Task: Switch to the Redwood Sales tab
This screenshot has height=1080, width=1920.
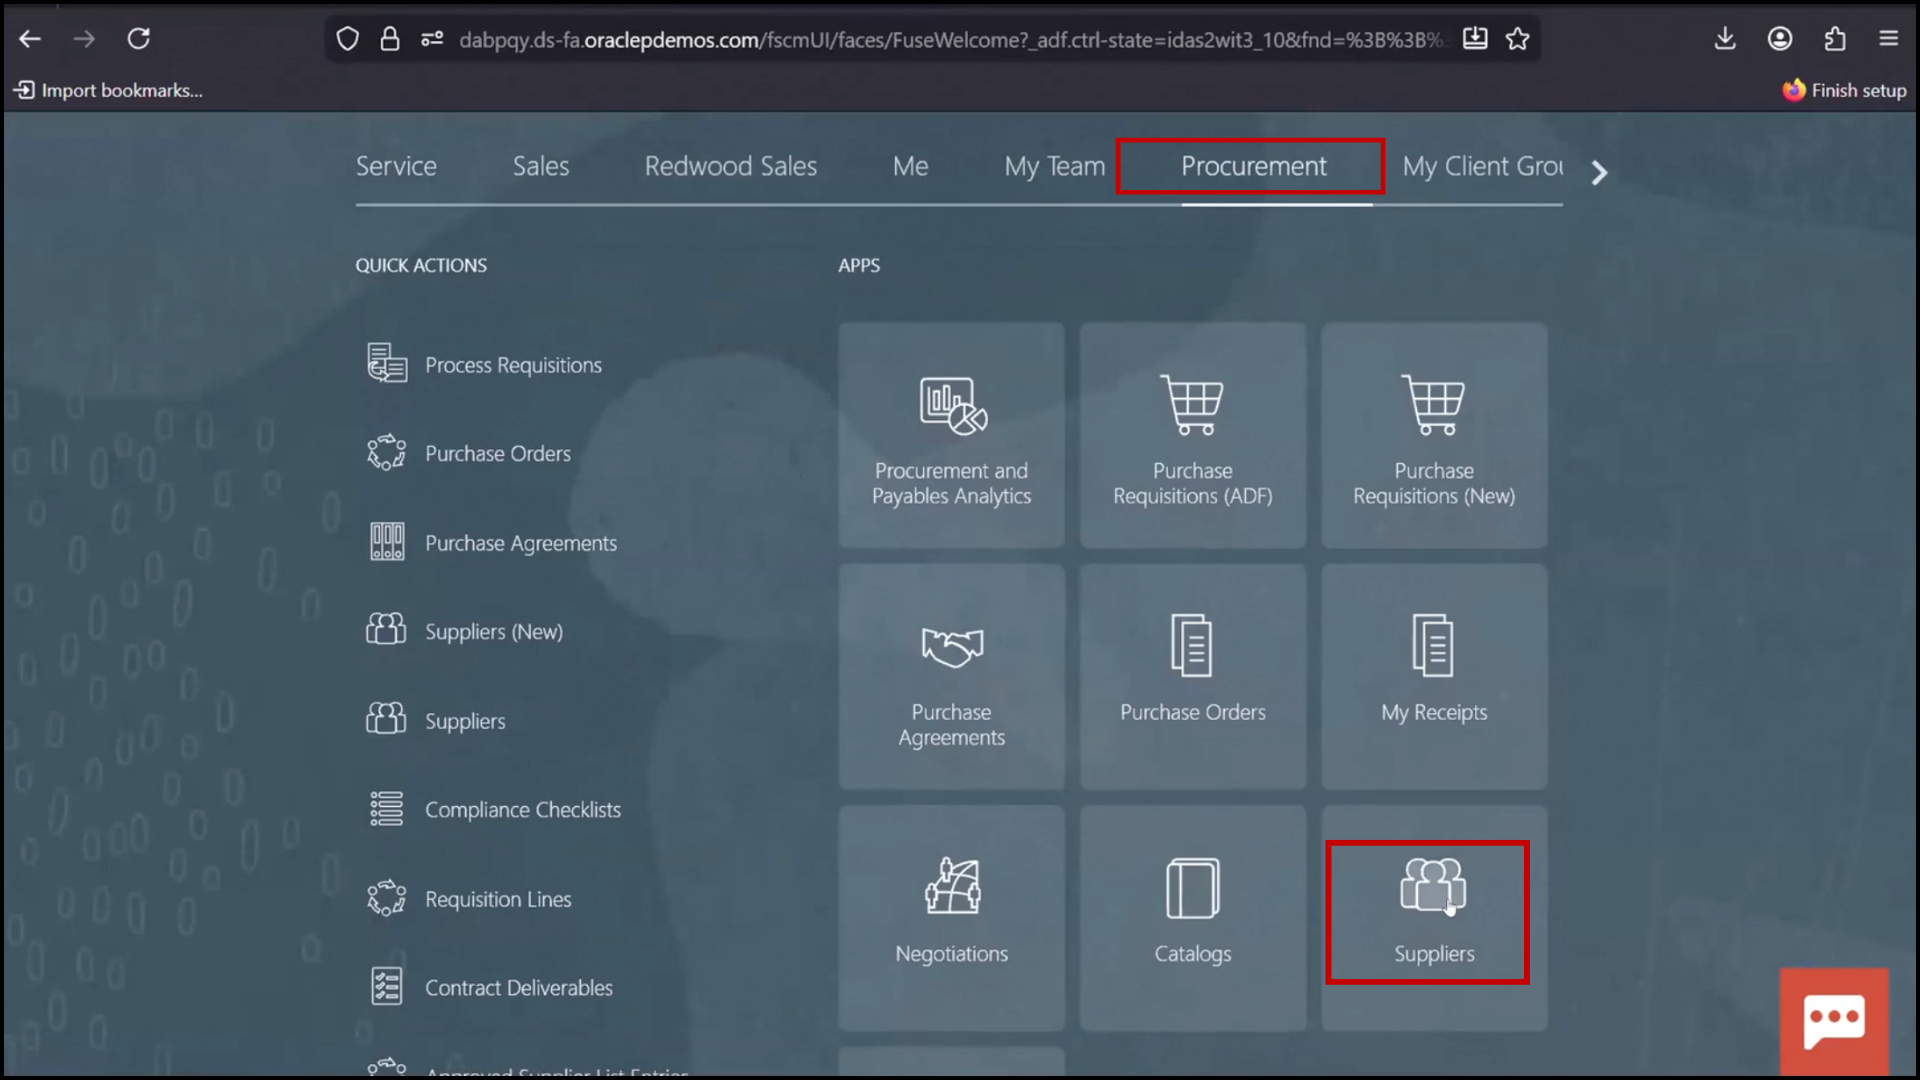Action: coord(731,166)
